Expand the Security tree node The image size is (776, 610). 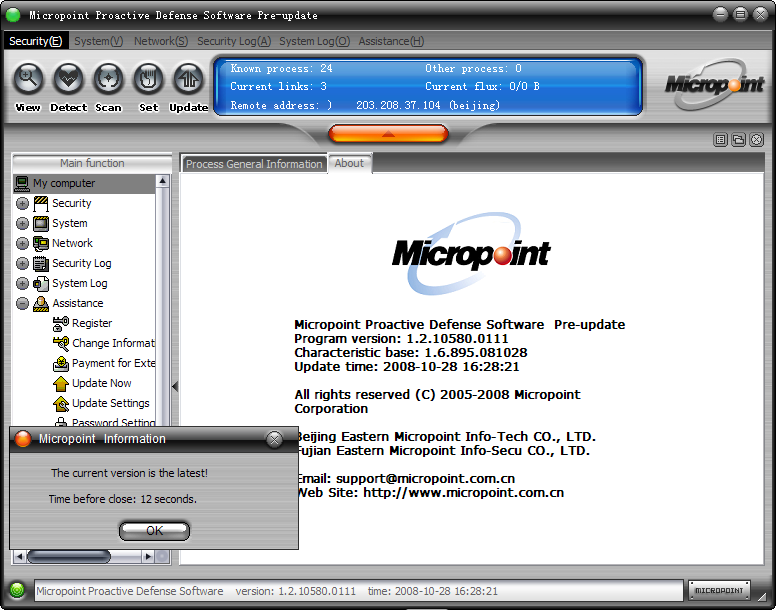coord(22,203)
